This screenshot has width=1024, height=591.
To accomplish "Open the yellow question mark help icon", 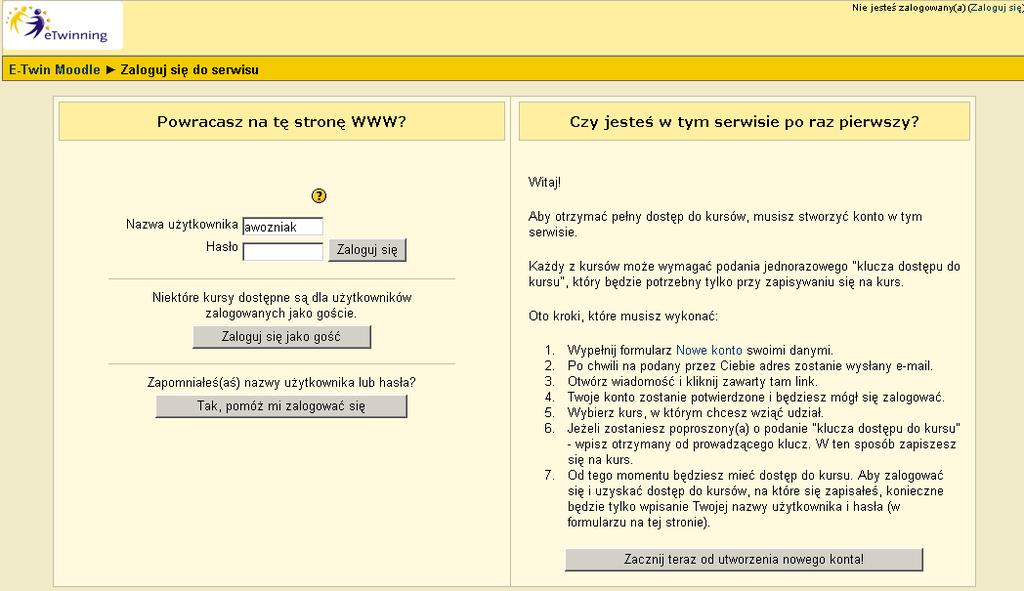I will [x=319, y=195].
